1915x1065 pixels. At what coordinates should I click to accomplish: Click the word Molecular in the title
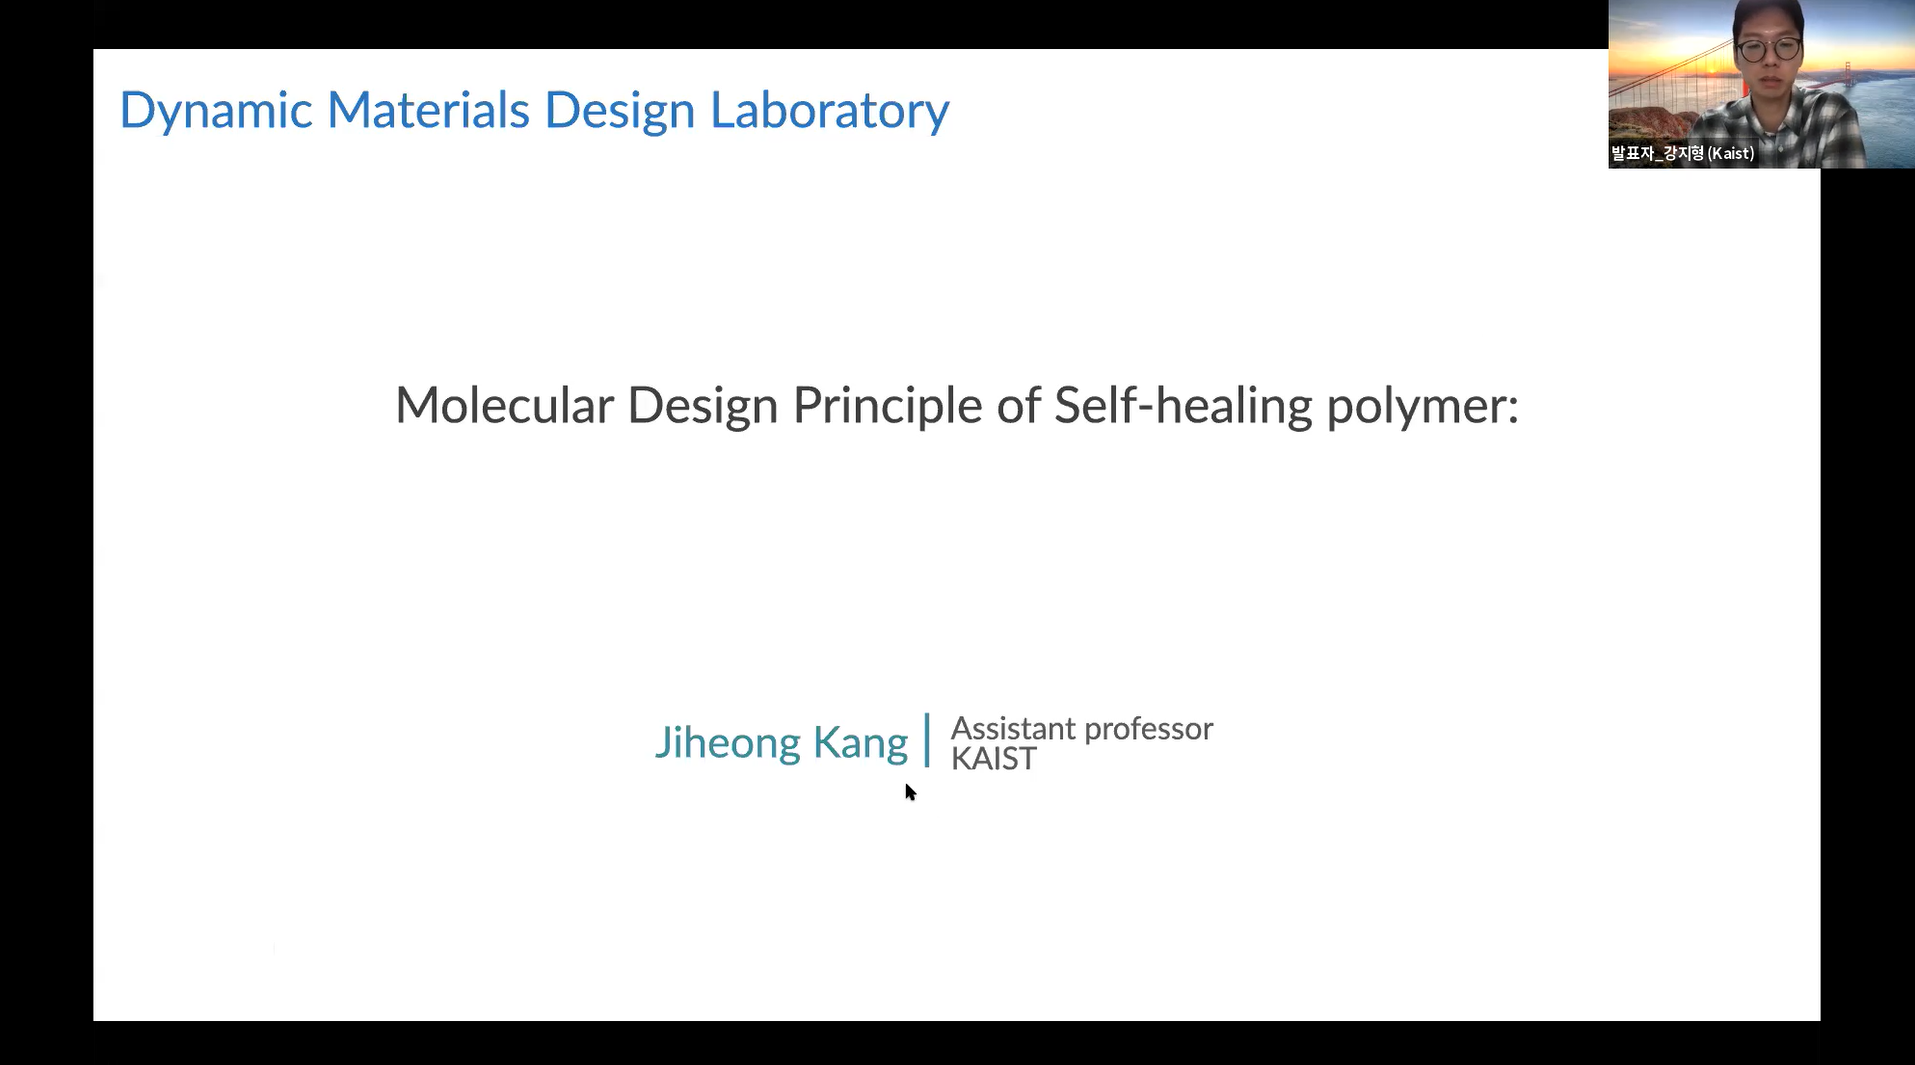[504, 405]
